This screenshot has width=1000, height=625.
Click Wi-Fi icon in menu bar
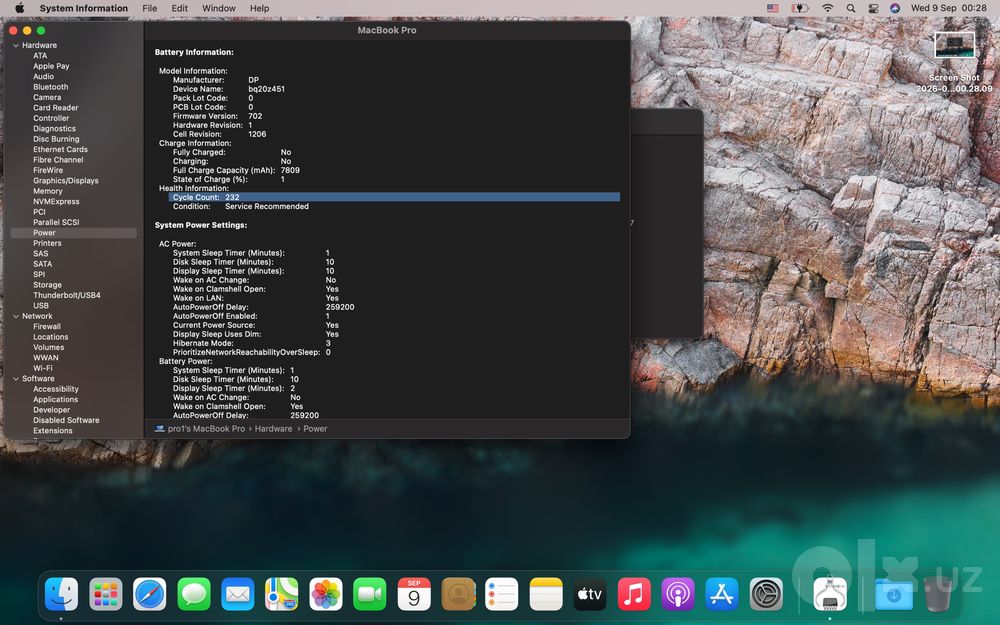(827, 8)
